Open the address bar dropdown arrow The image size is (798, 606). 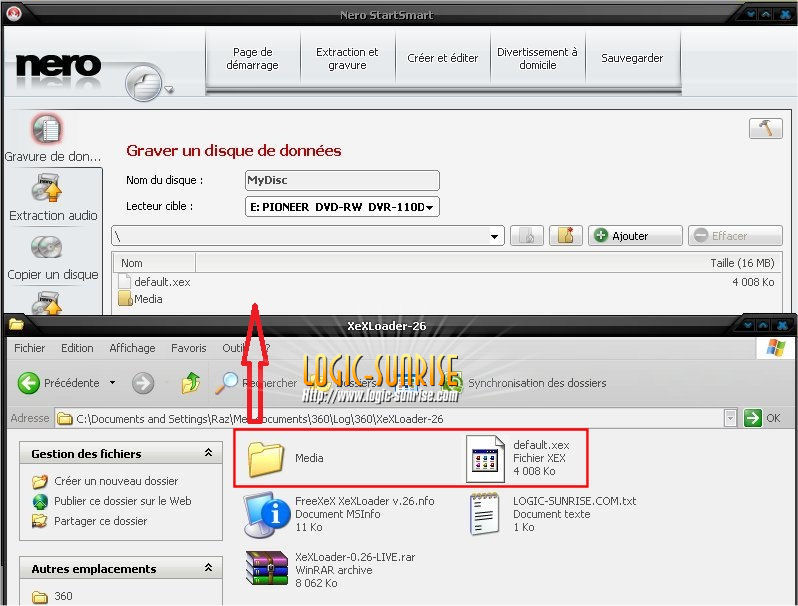(x=730, y=418)
